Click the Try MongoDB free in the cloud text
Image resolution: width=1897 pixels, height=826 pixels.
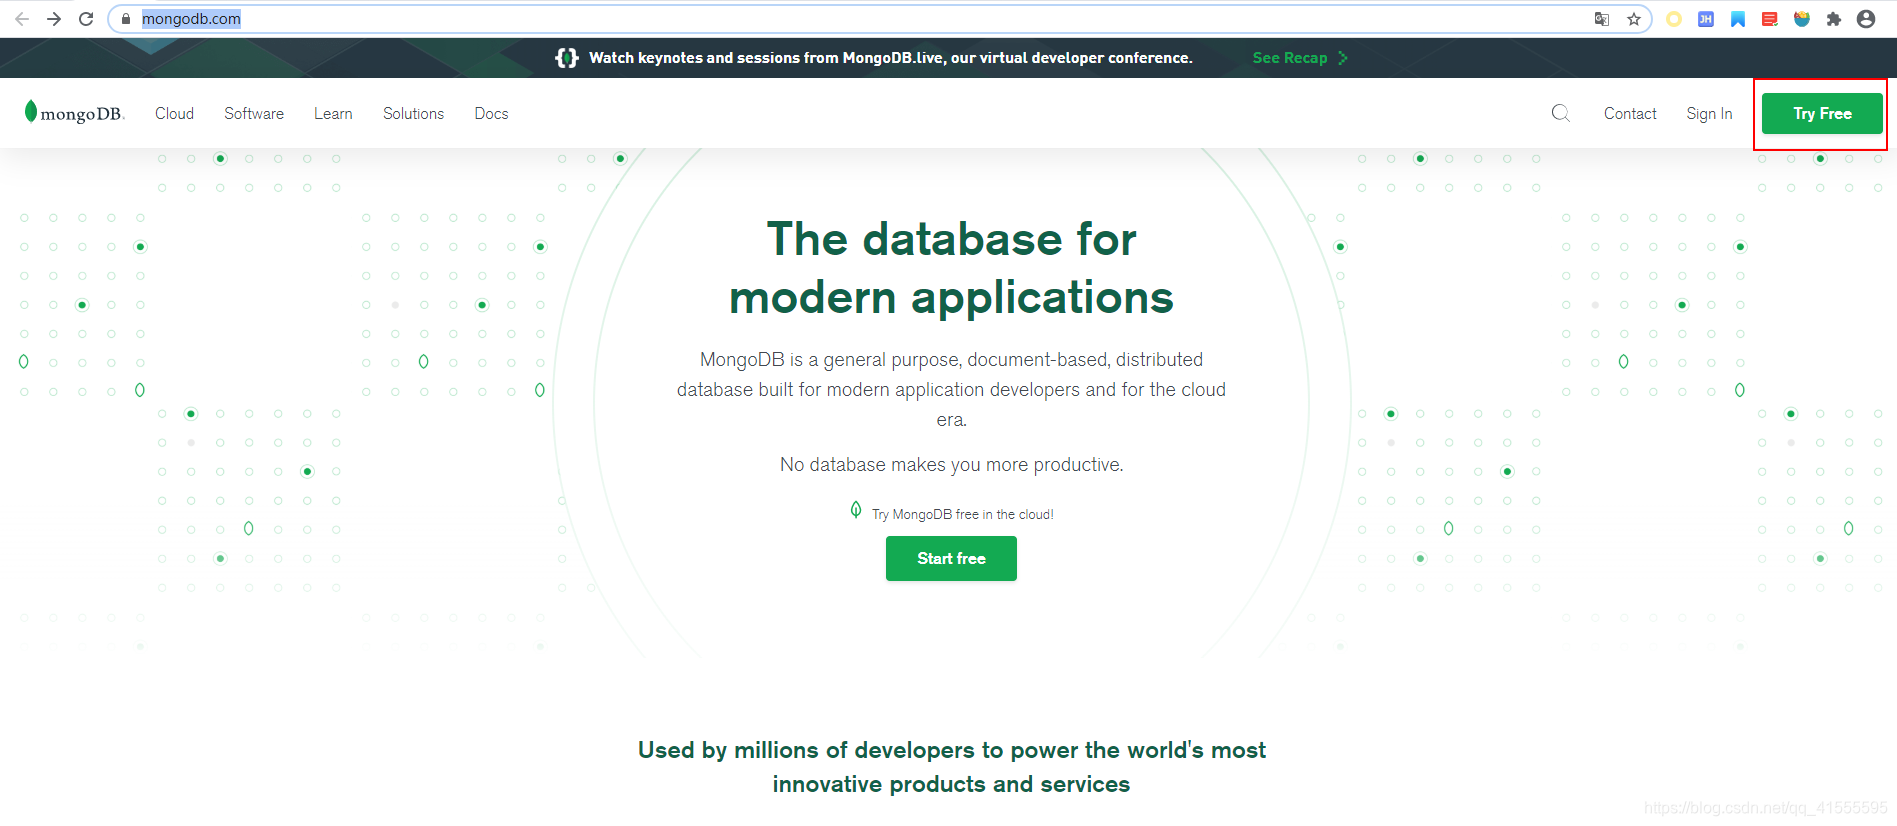[x=963, y=514]
